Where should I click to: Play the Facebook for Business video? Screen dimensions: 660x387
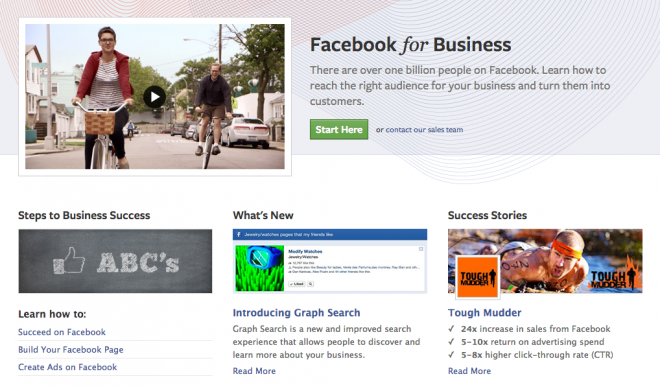[x=154, y=97]
